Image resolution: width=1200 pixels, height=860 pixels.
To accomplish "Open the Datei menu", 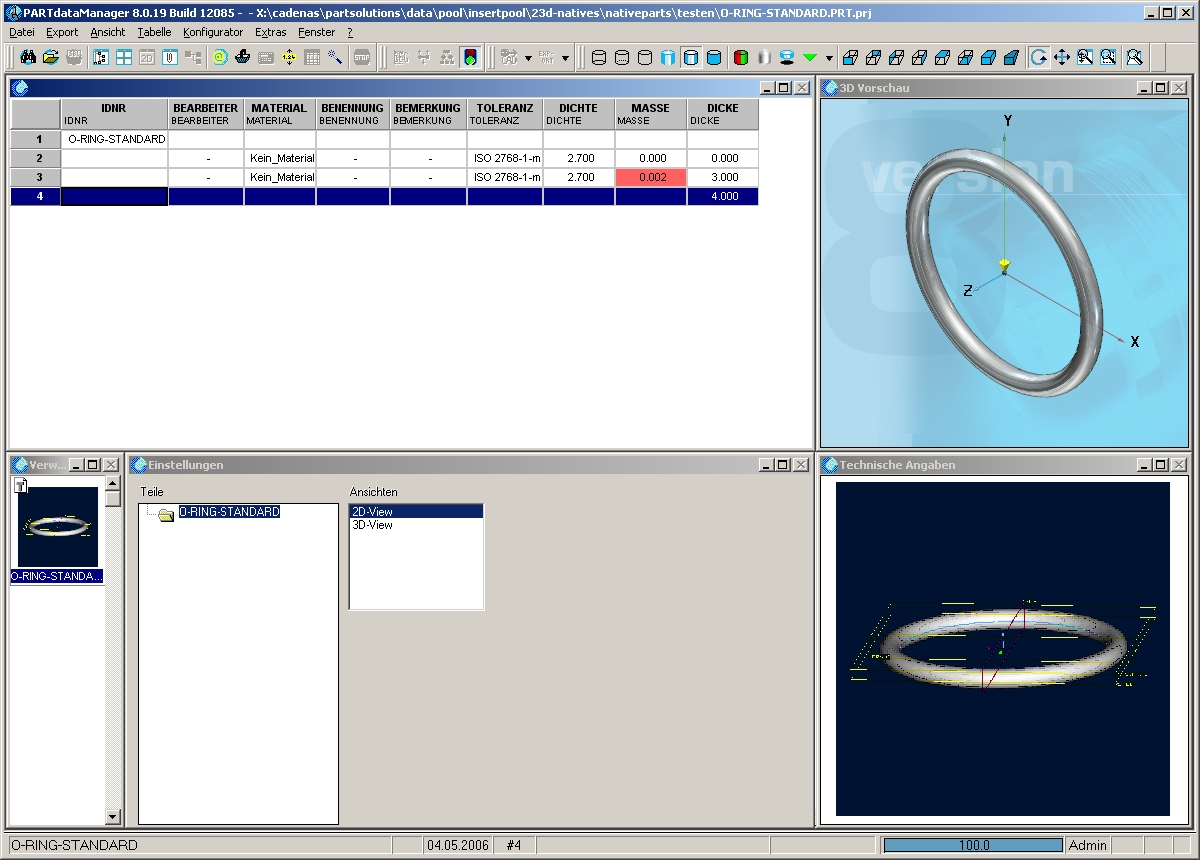I will pos(22,32).
